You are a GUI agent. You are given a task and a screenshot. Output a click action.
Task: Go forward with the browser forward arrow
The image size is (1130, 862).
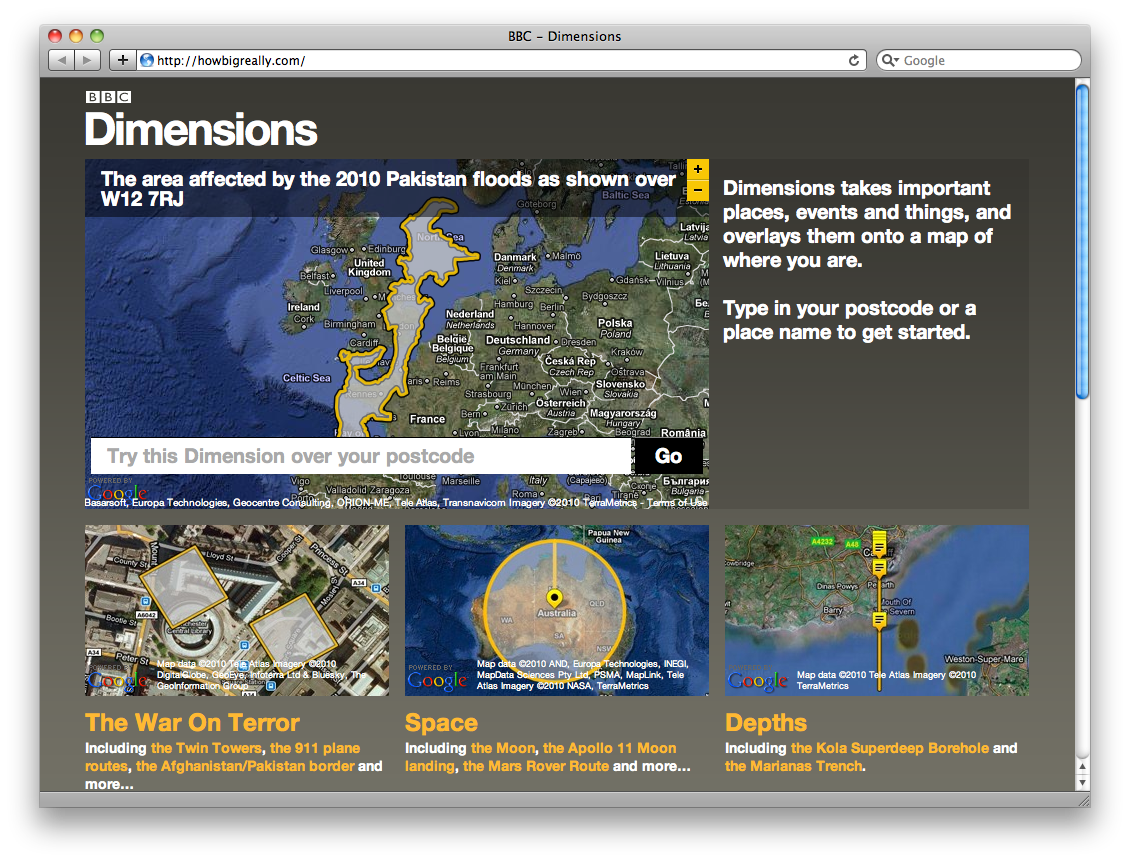pos(86,61)
